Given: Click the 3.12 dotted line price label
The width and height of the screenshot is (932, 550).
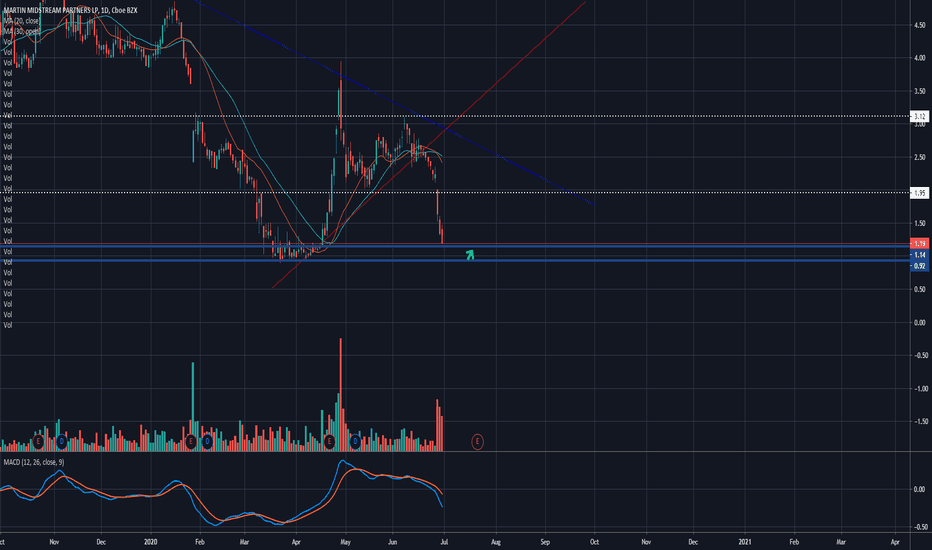Looking at the screenshot, I should pyautogui.click(x=920, y=117).
